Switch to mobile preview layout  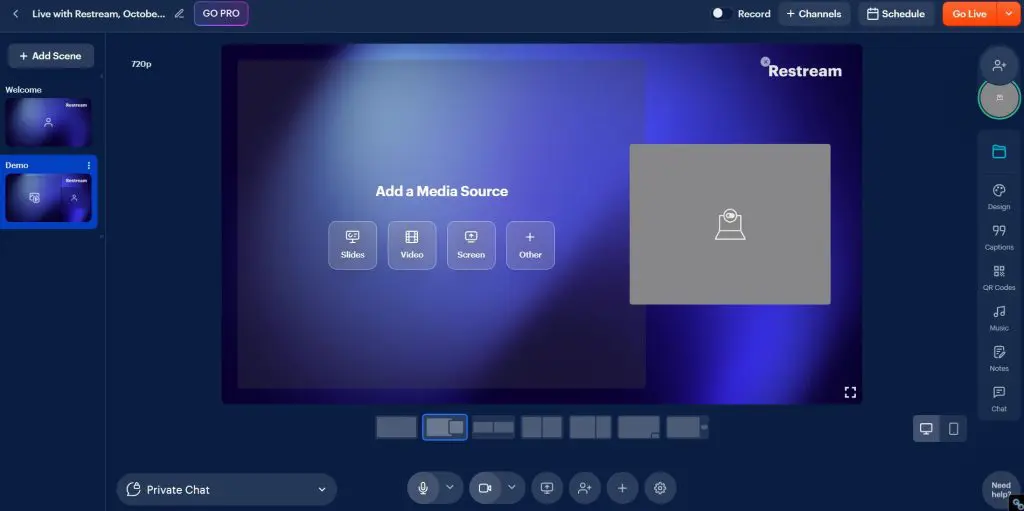pos(953,429)
